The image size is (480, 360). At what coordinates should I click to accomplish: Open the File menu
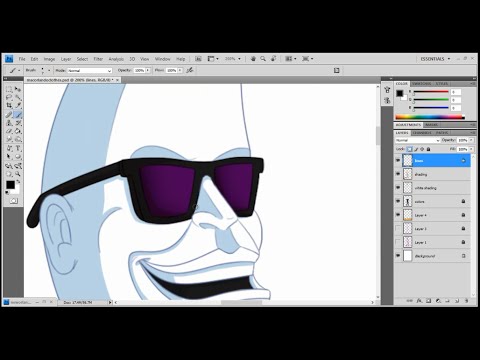click(x=22, y=59)
